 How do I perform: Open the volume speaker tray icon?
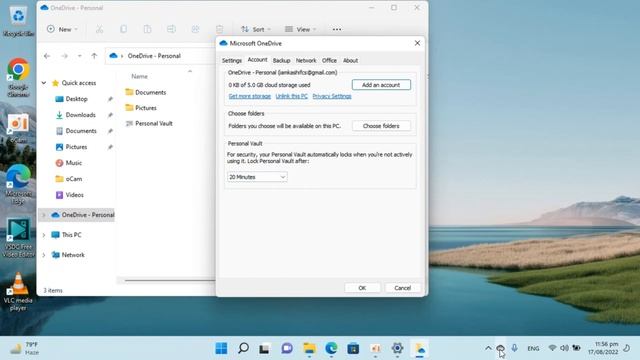point(564,348)
